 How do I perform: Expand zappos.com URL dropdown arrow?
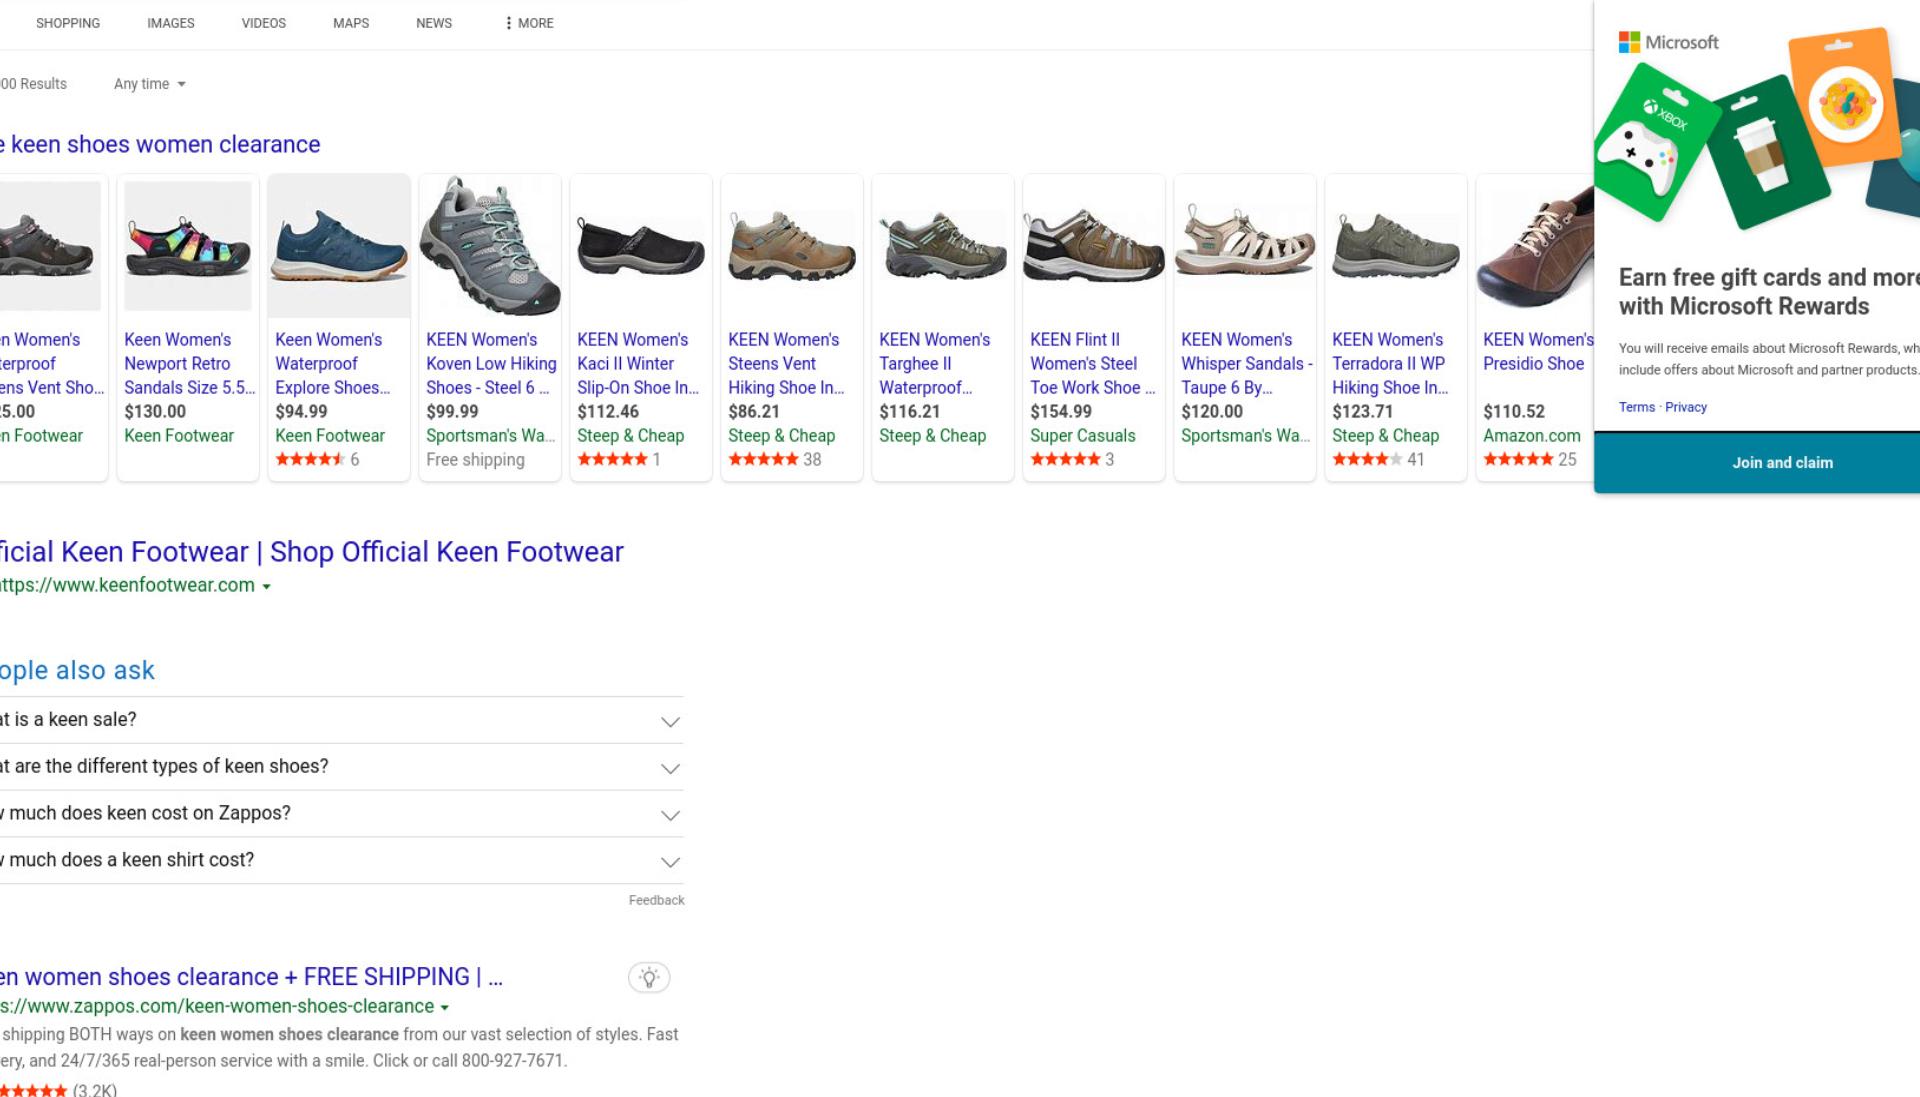pyautogui.click(x=445, y=1008)
